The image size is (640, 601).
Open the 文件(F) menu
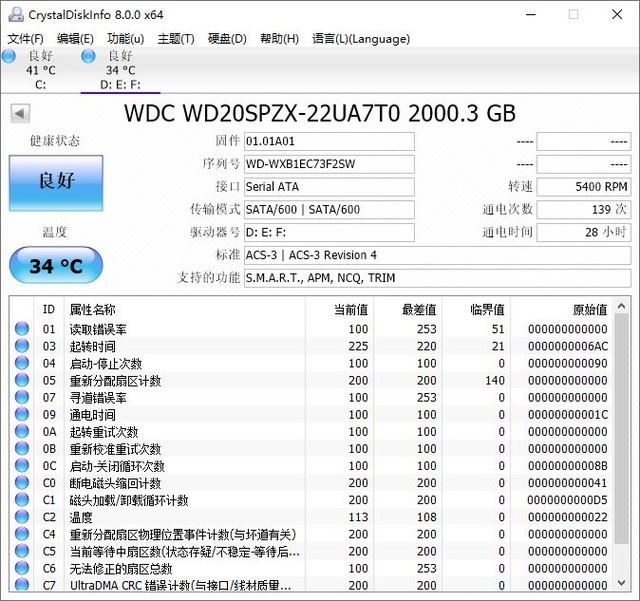click(26, 39)
